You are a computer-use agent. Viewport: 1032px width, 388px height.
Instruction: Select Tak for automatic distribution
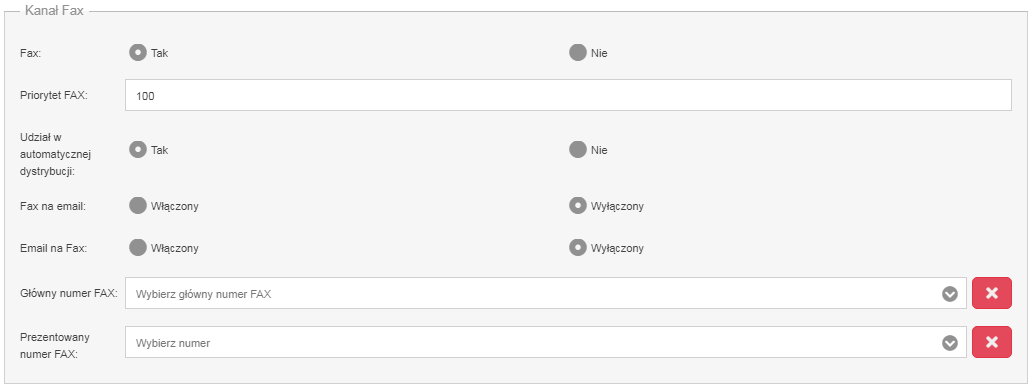point(138,150)
